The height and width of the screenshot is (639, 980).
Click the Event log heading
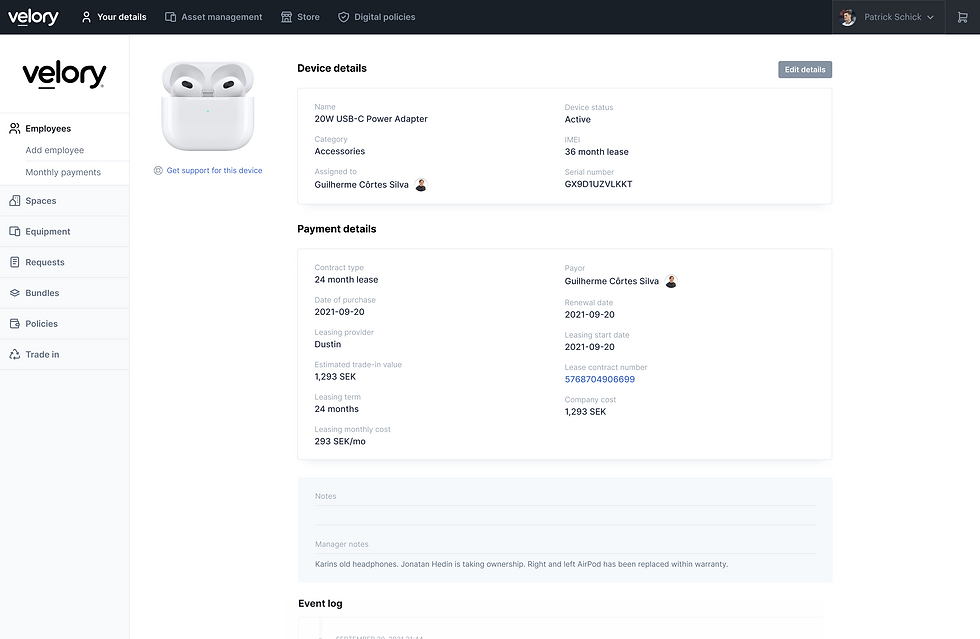coord(320,603)
